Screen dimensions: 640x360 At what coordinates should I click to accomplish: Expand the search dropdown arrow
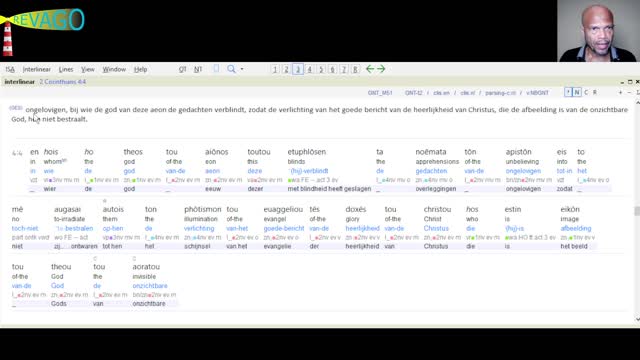pos(242,69)
